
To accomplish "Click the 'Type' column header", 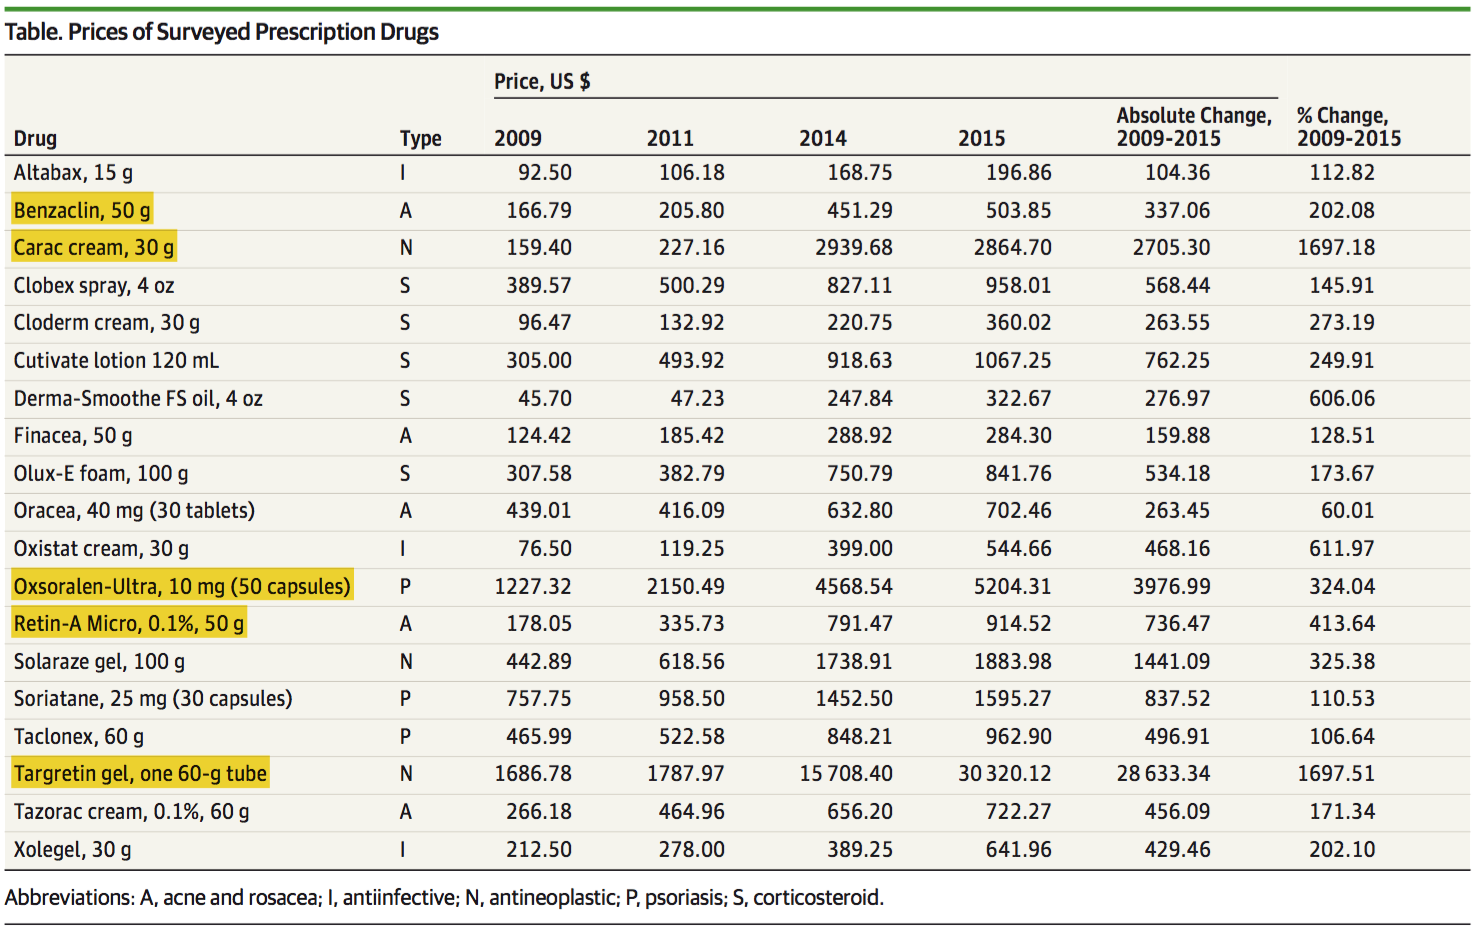I will pos(420,138).
